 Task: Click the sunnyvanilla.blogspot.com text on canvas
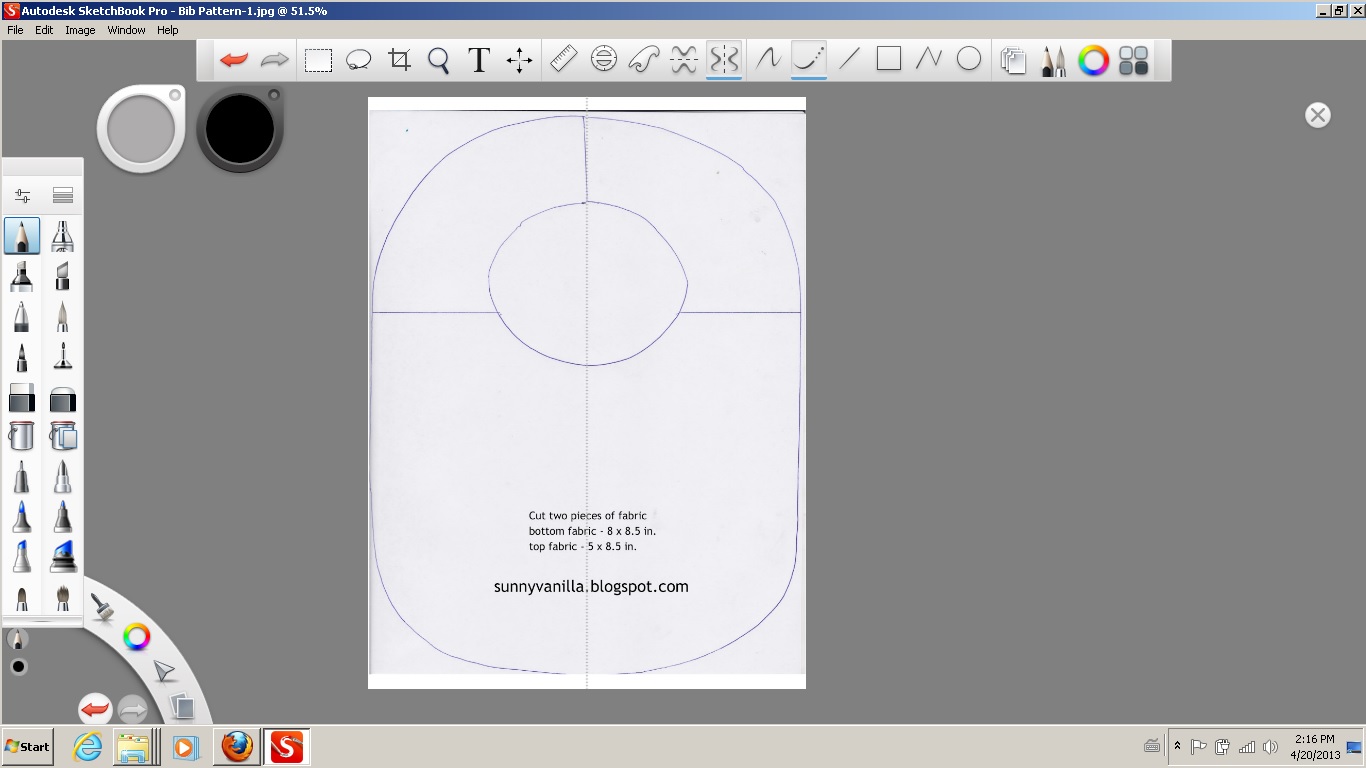(x=591, y=587)
